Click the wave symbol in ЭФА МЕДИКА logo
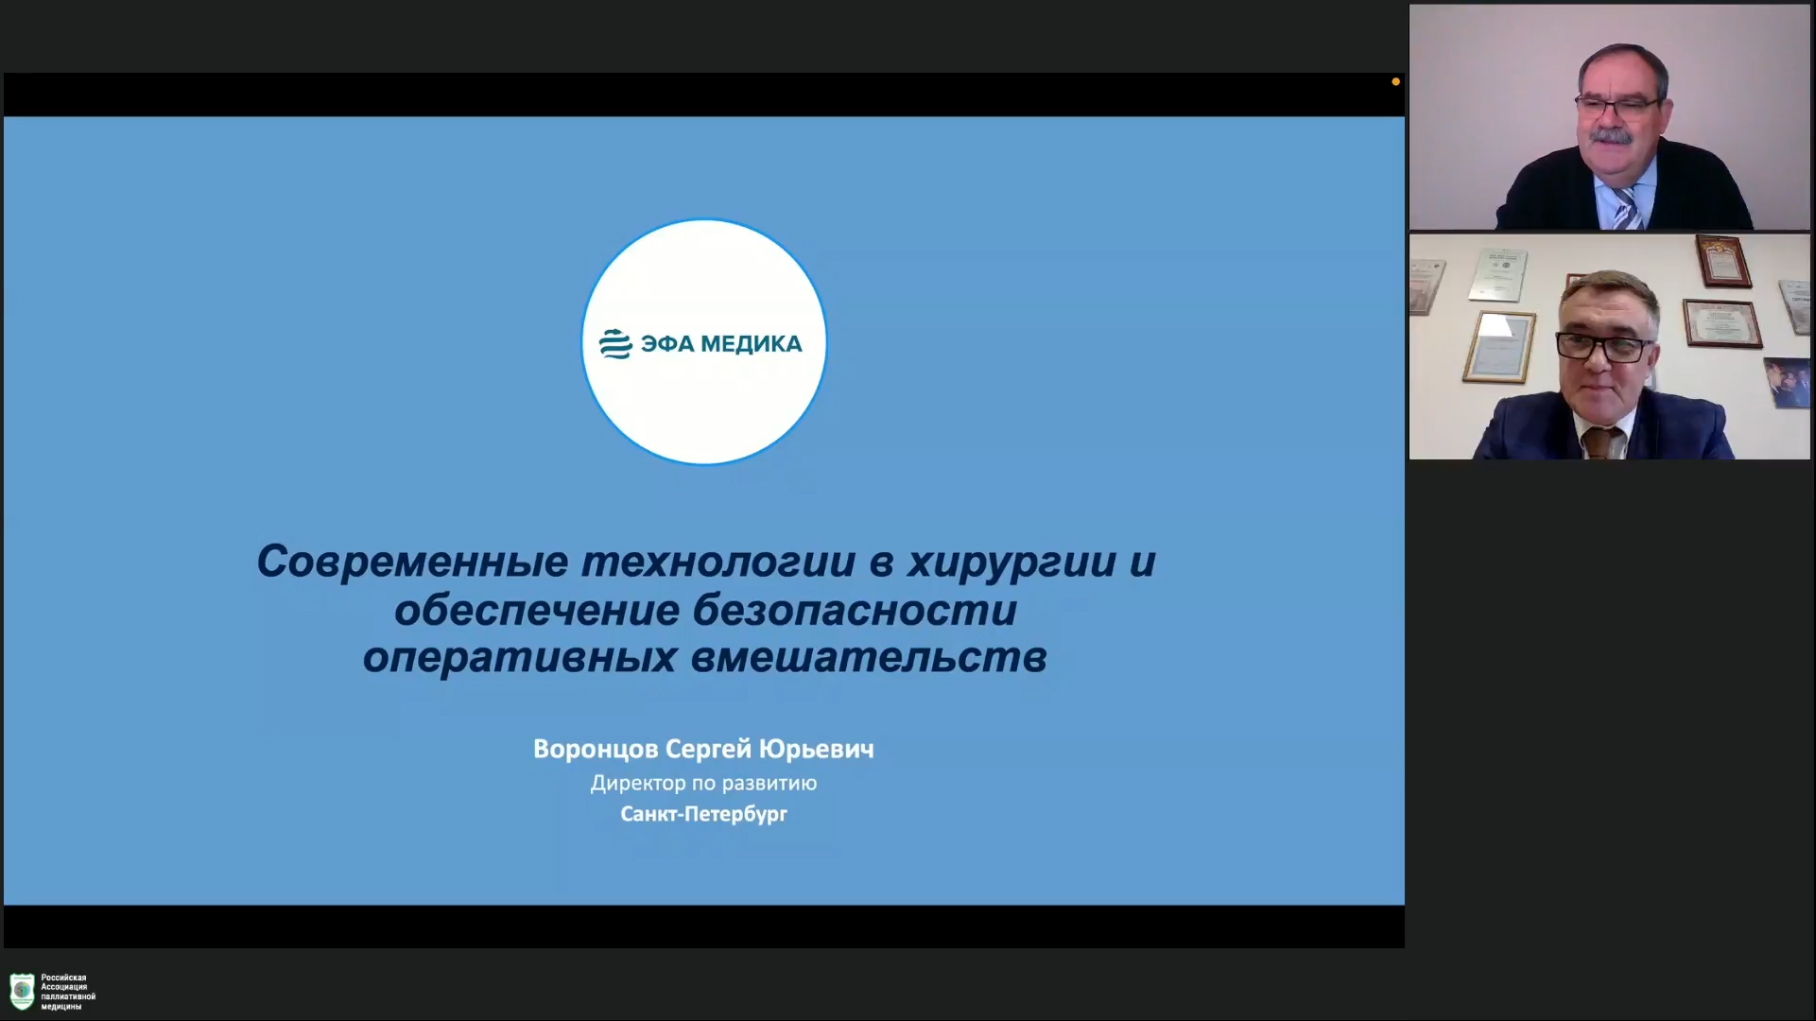Viewport: 1816px width, 1021px height. pos(615,344)
